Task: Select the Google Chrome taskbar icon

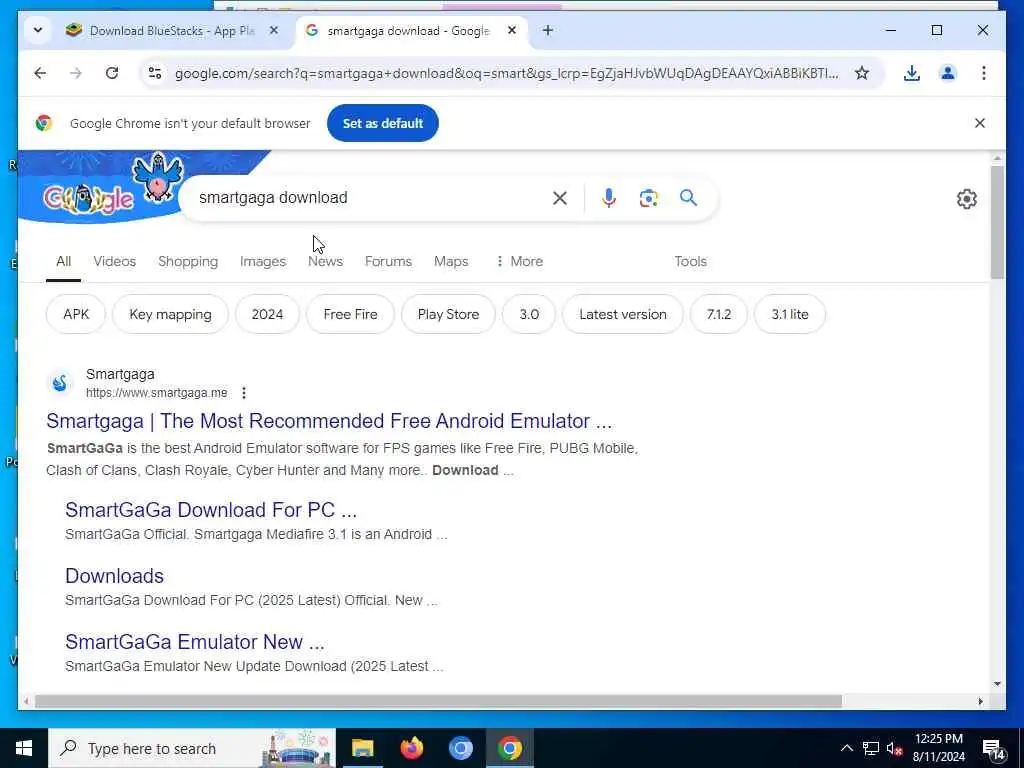Action: coord(509,748)
